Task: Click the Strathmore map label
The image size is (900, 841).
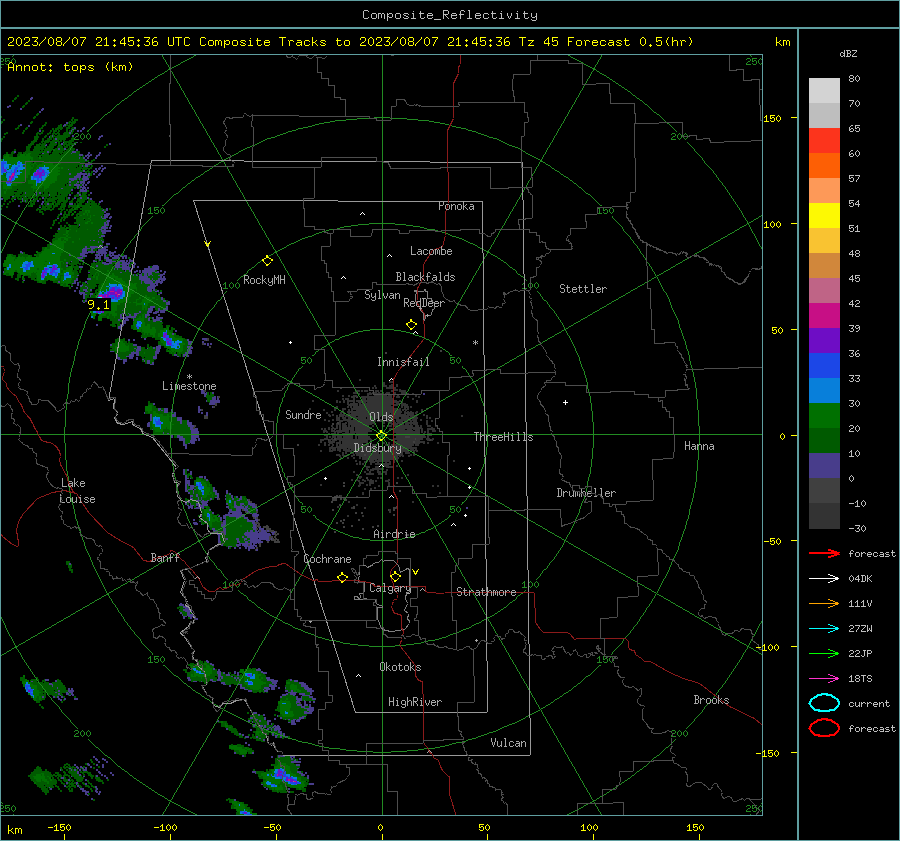Action: (x=486, y=592)
